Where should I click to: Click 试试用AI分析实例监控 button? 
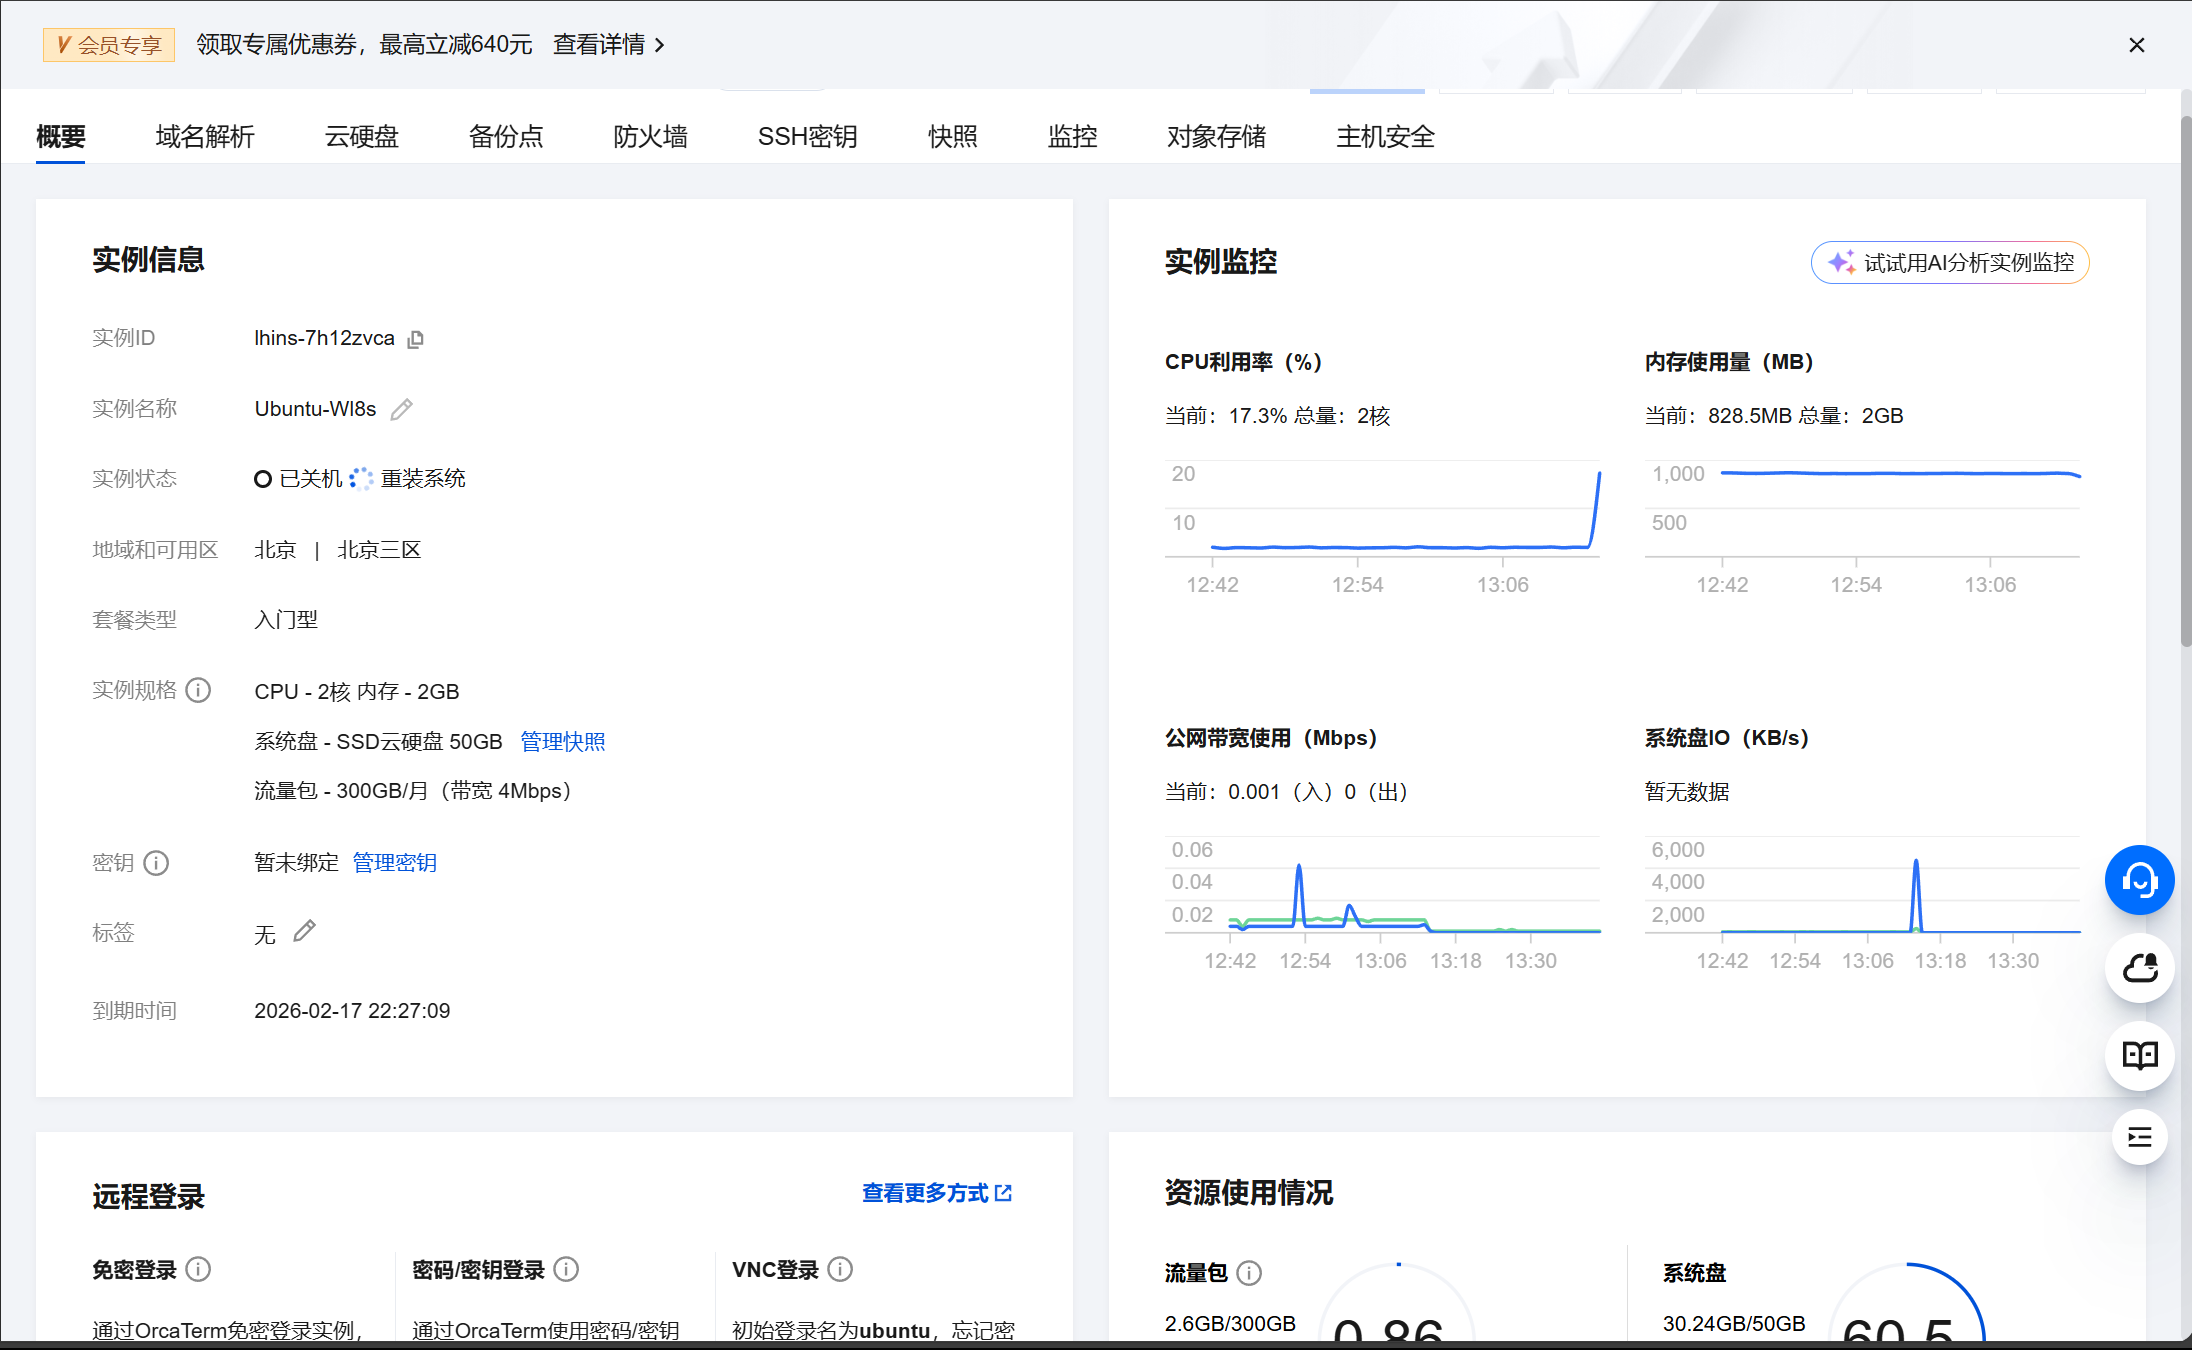point(1948,262)
